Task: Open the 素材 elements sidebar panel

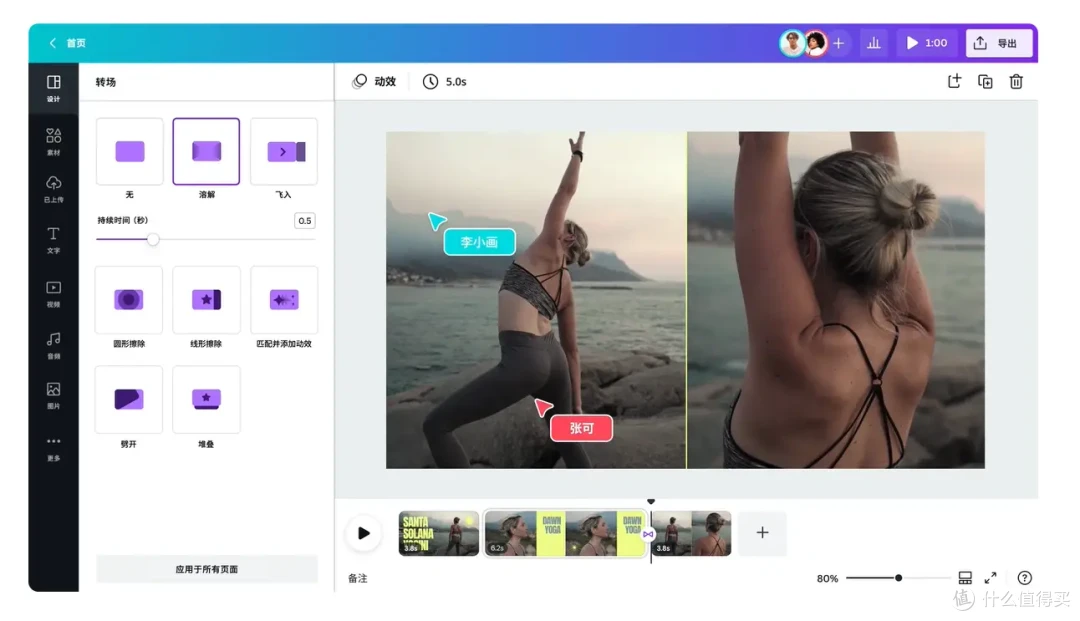Action: [53, 140]
